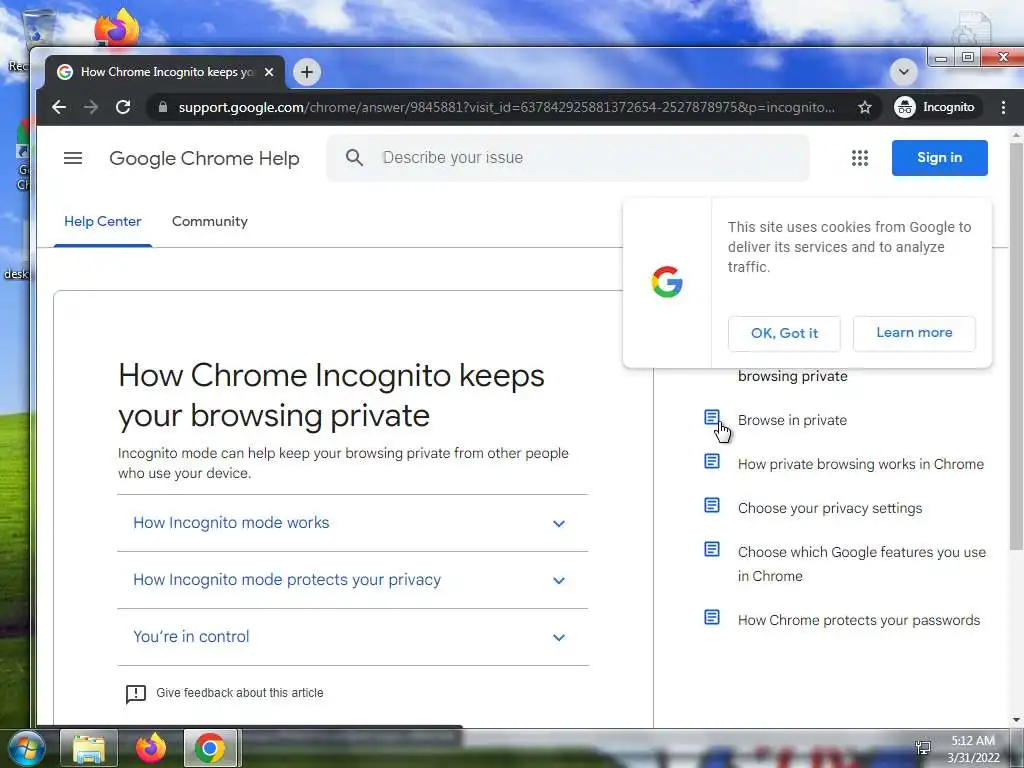This screenshot has height=768, width=1024.
Task: Click the Google logo in cookie notice
Action: (667, 282)
